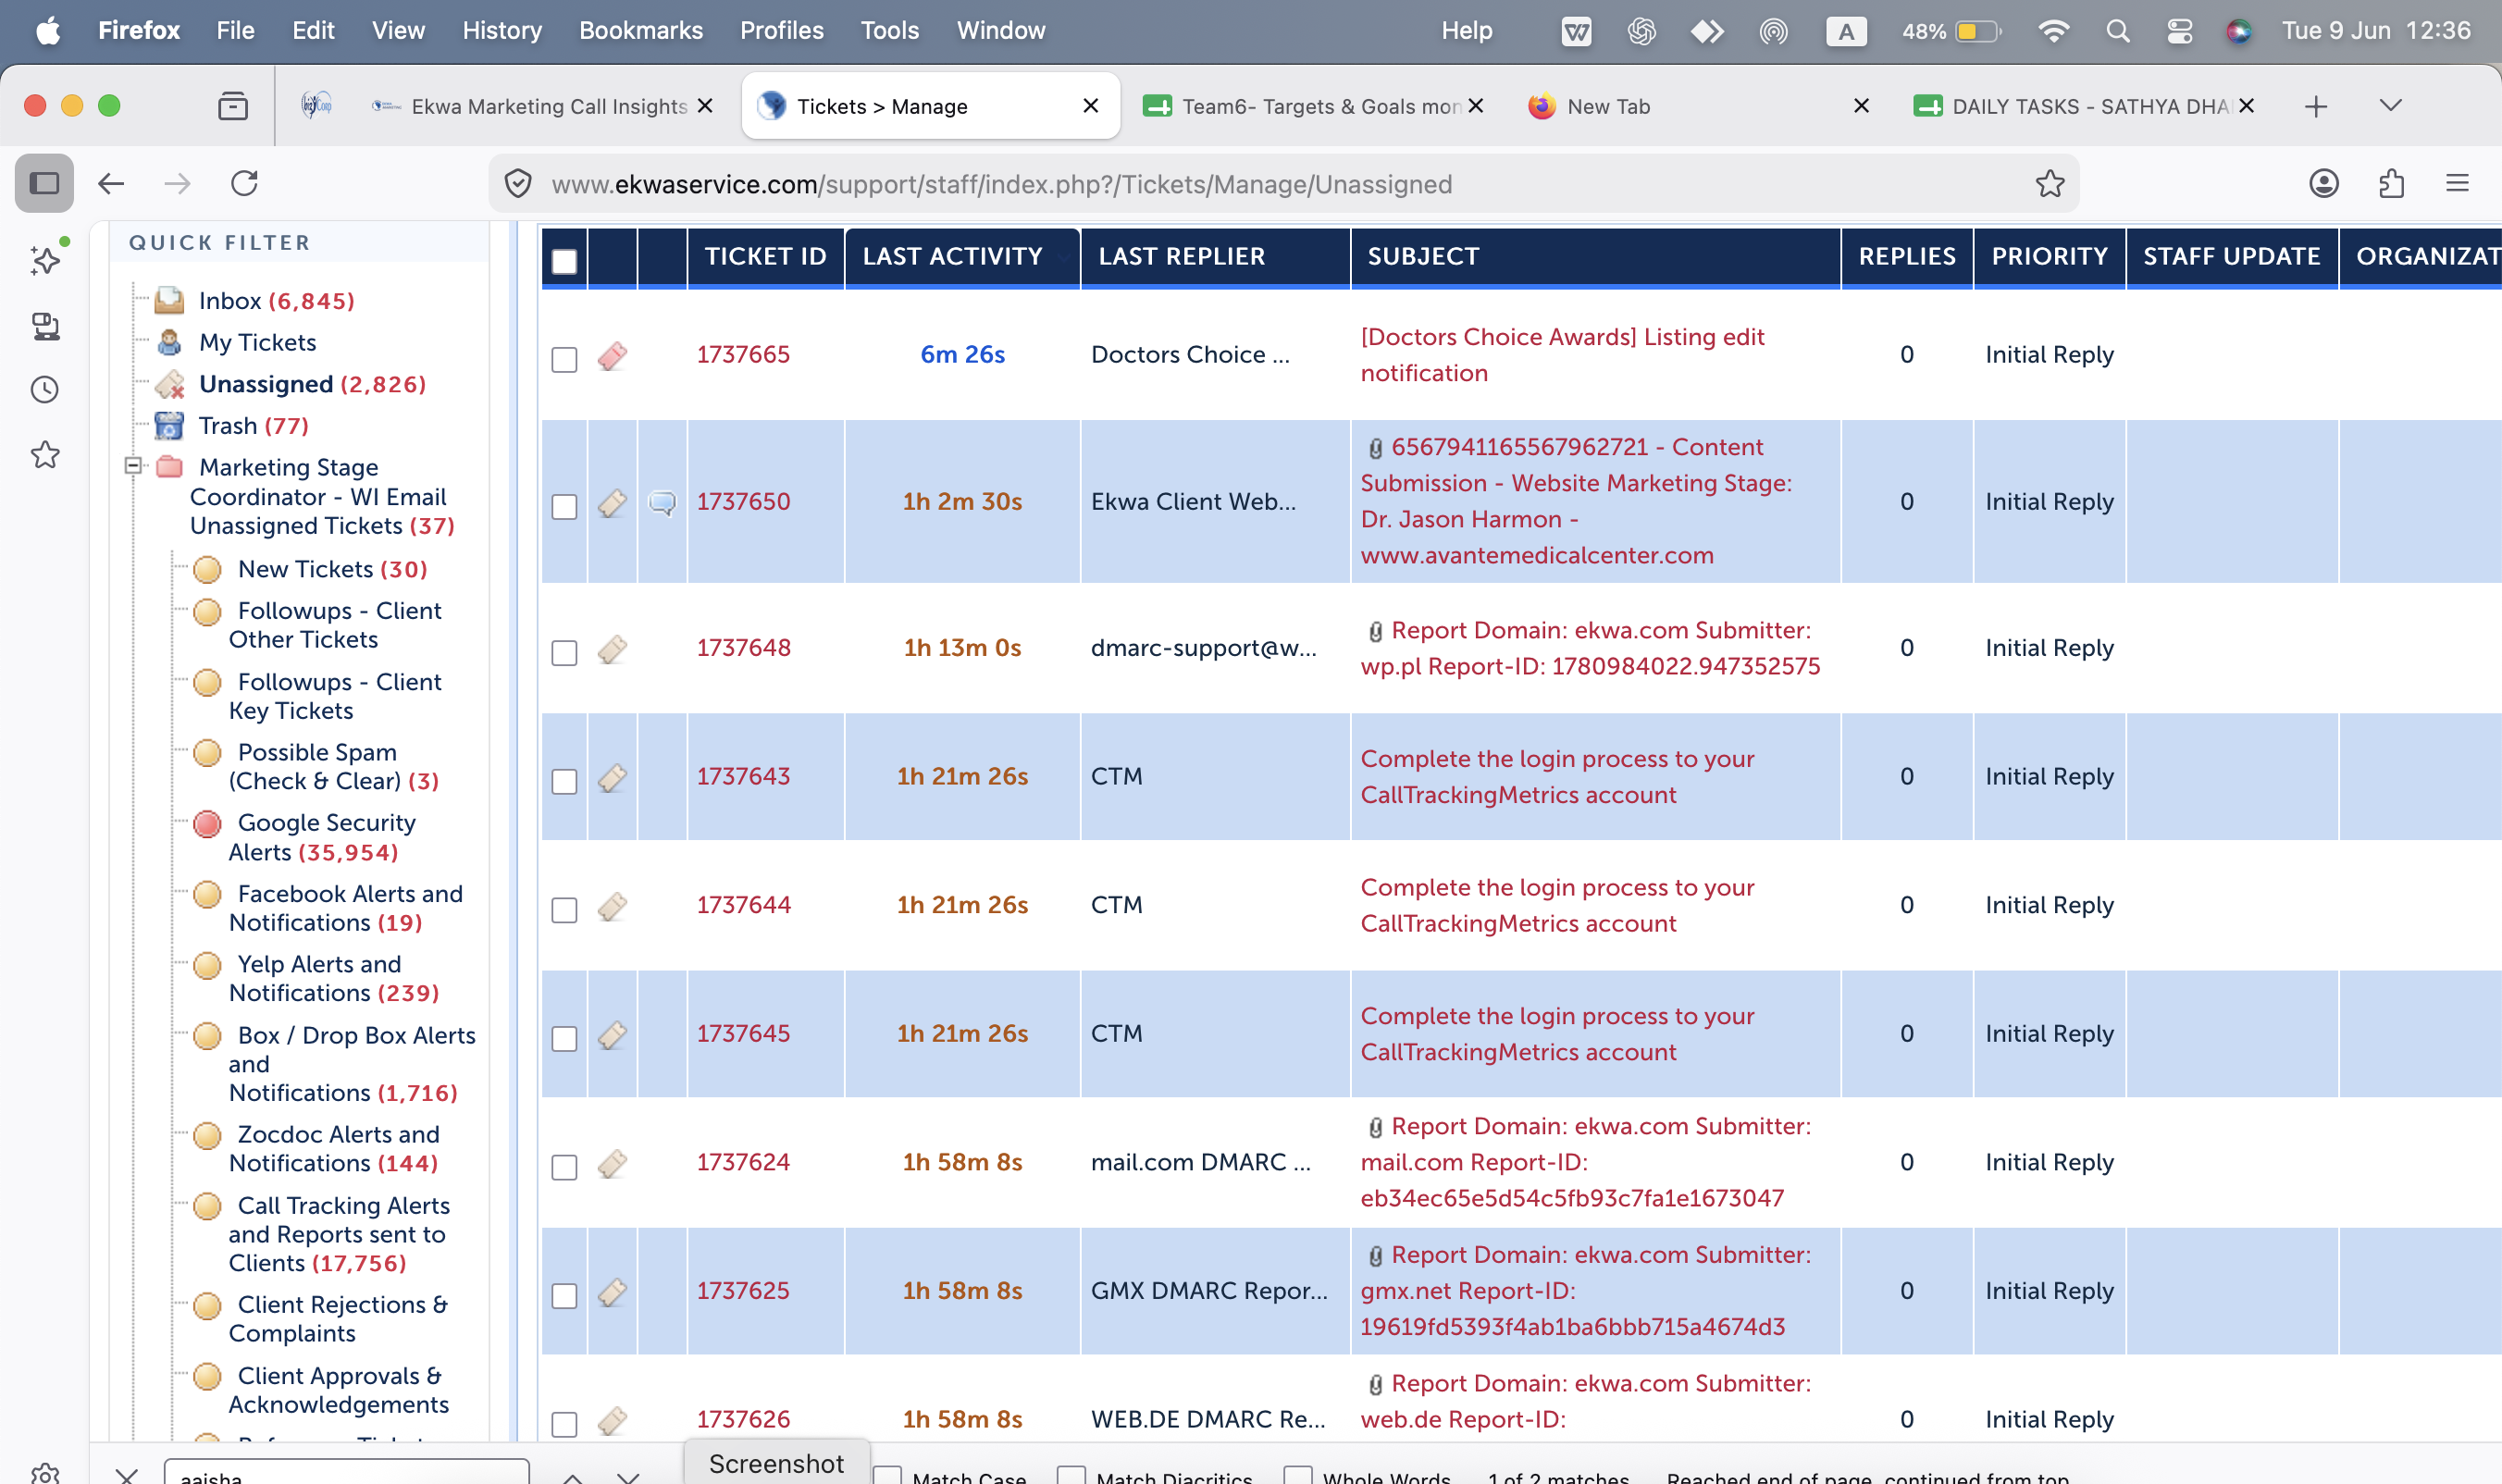Open AI chatbot sparkle sidebar icon
This screenshot has width=2502, height=1484.
[45, 260]
